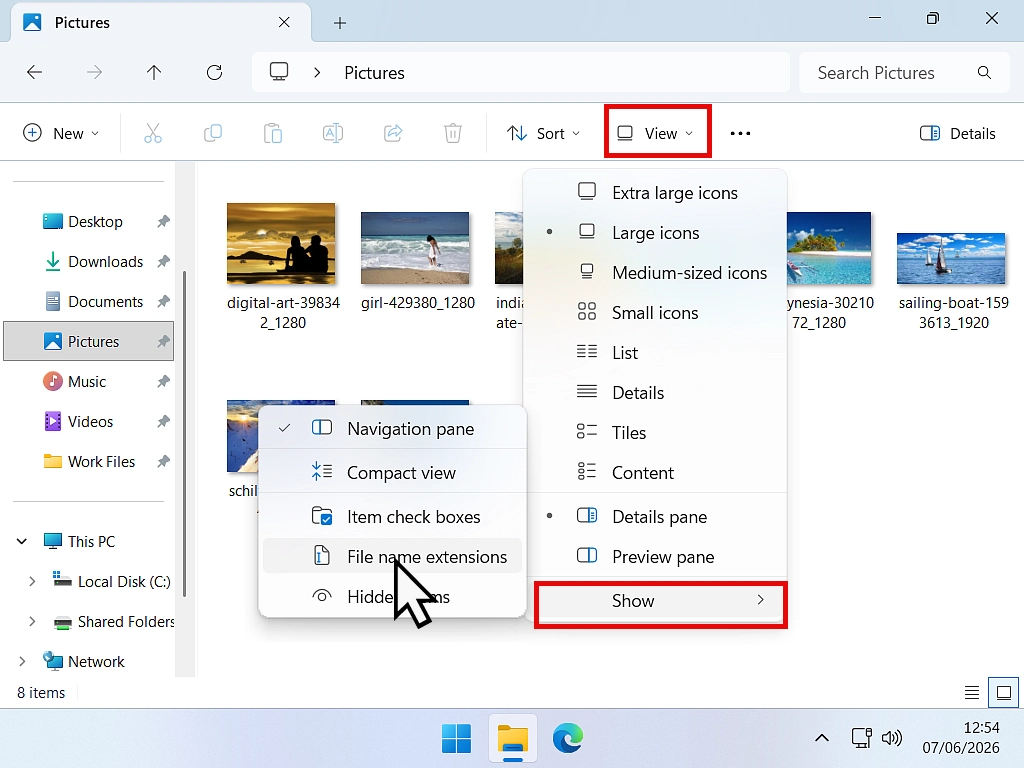Click the navigation pane scrollbar
Image resolution: width=1024 pixels, height=768 pixels.
coord(185,434)
